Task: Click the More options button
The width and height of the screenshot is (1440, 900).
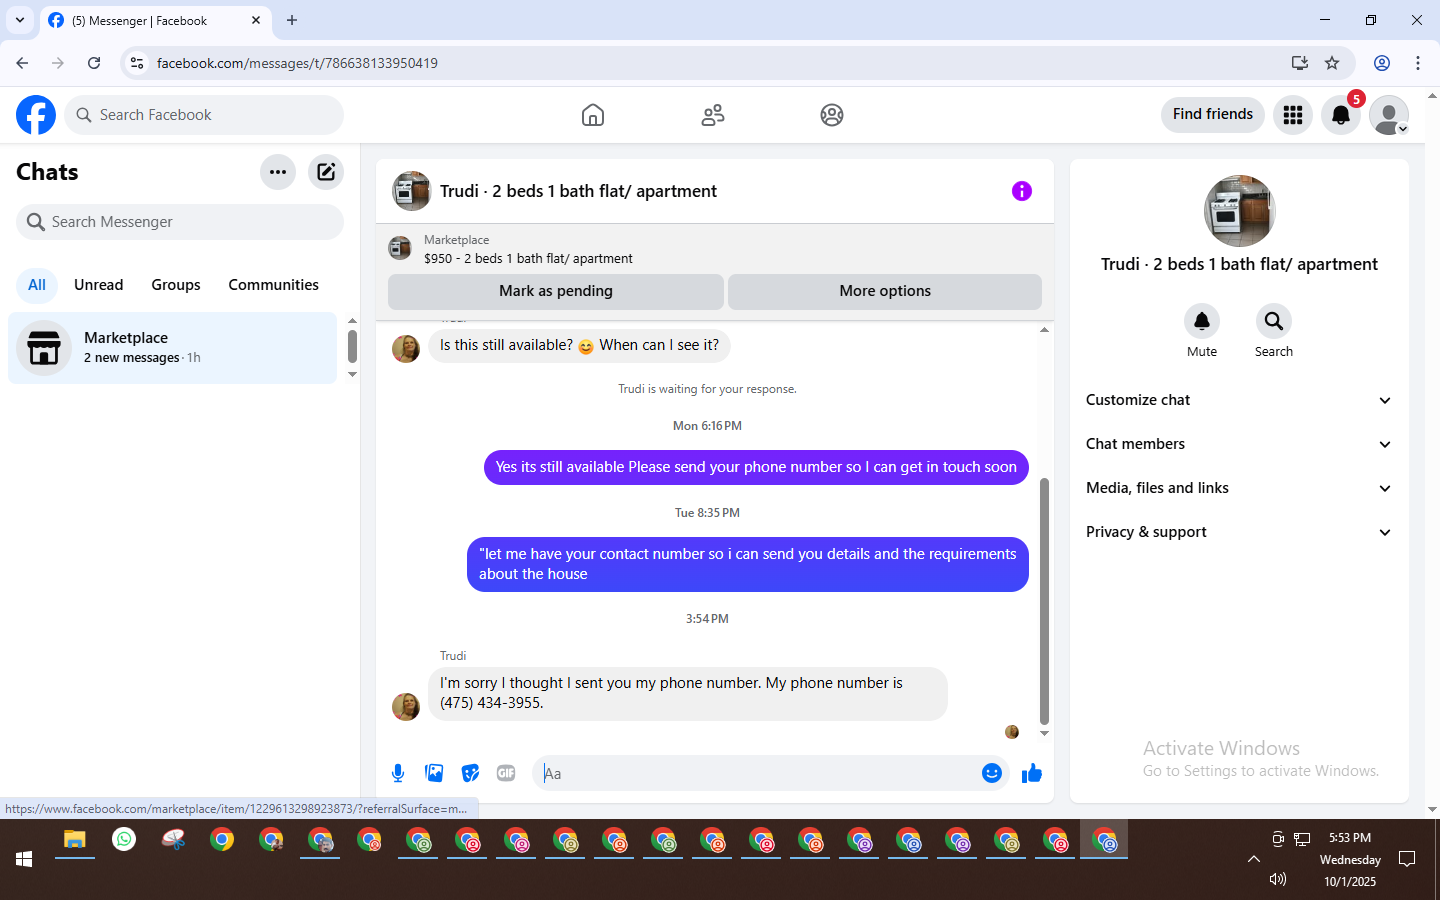Action: pos(885,291)
